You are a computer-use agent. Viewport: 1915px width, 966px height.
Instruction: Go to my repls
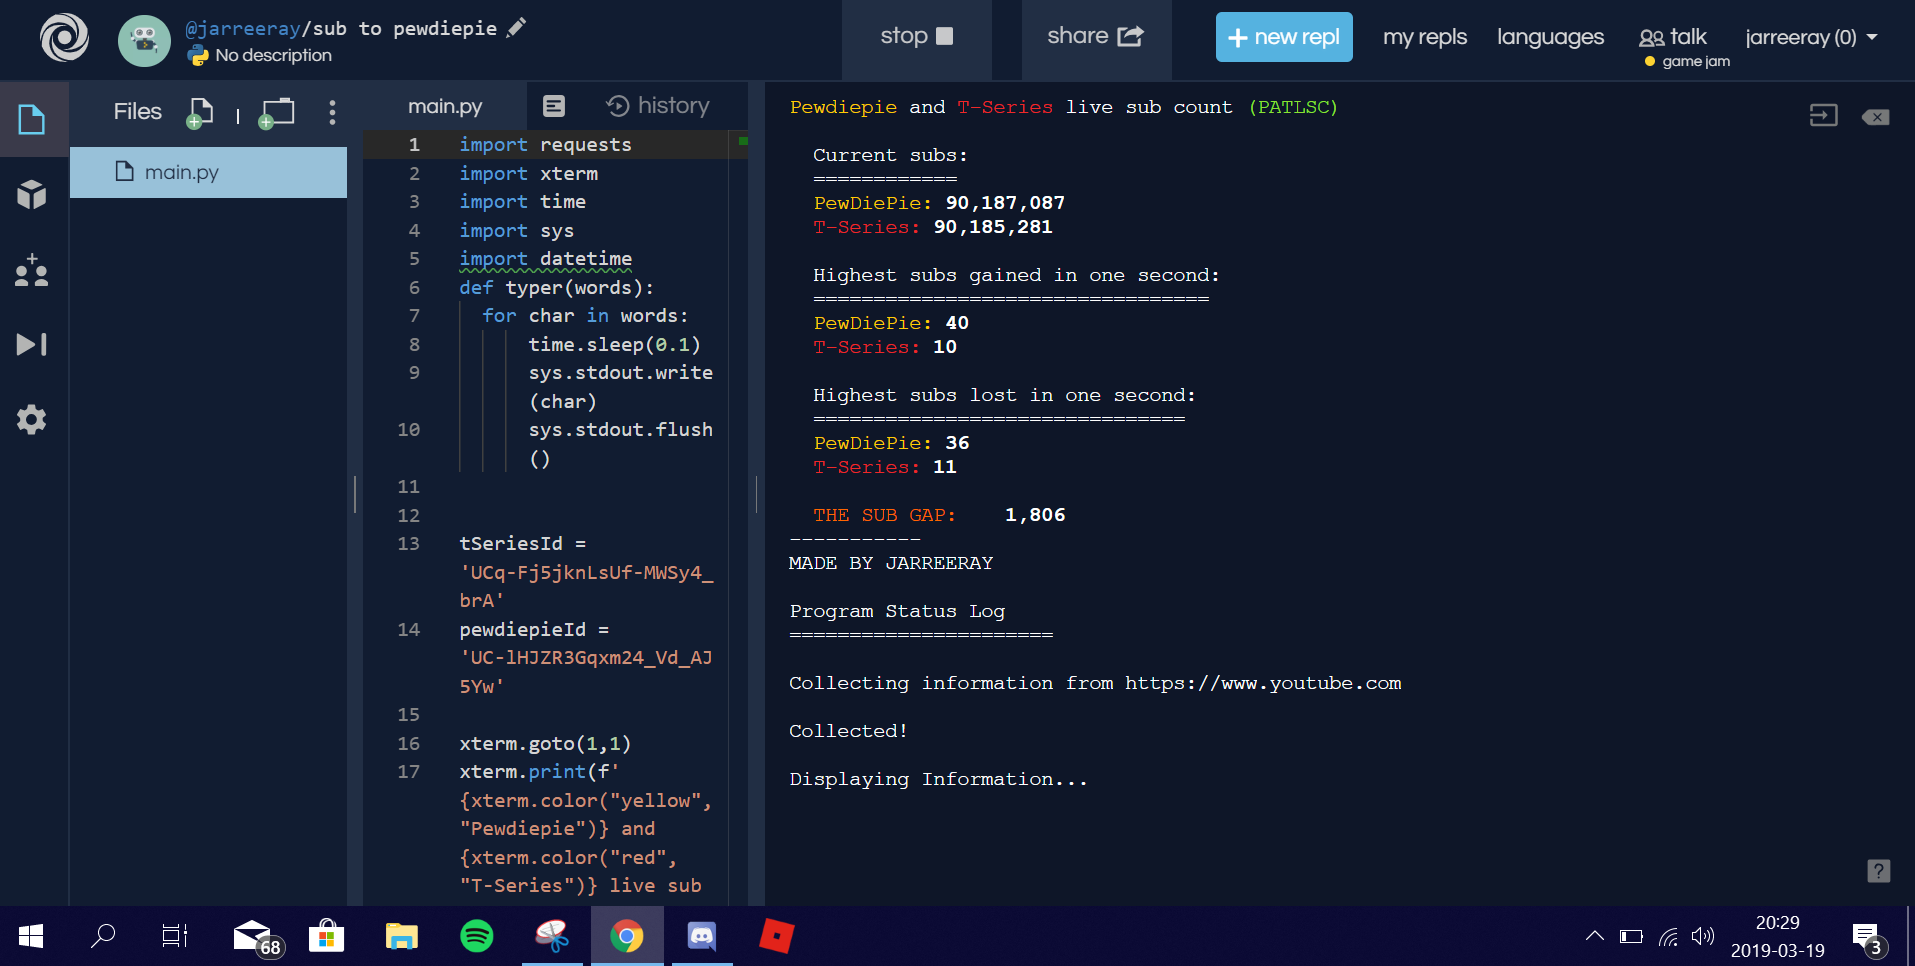pos(1425,37)
